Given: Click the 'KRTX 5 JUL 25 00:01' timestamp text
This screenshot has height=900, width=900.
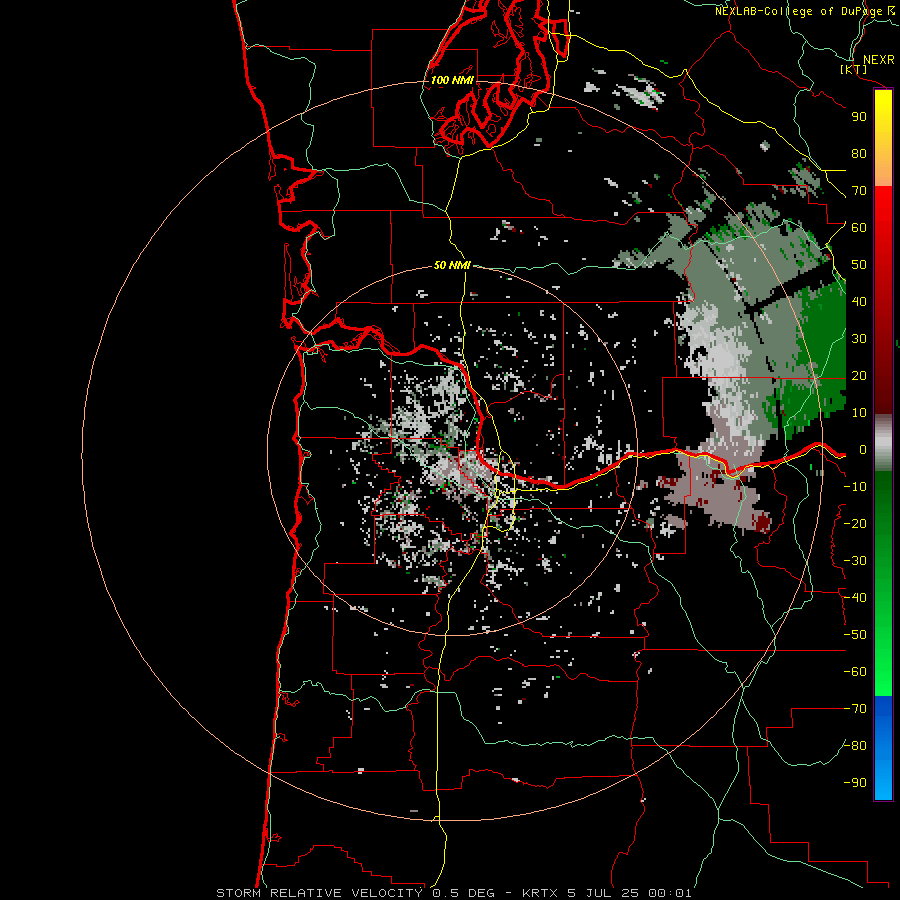Looking at the screenshot, I should click(607, 893).
